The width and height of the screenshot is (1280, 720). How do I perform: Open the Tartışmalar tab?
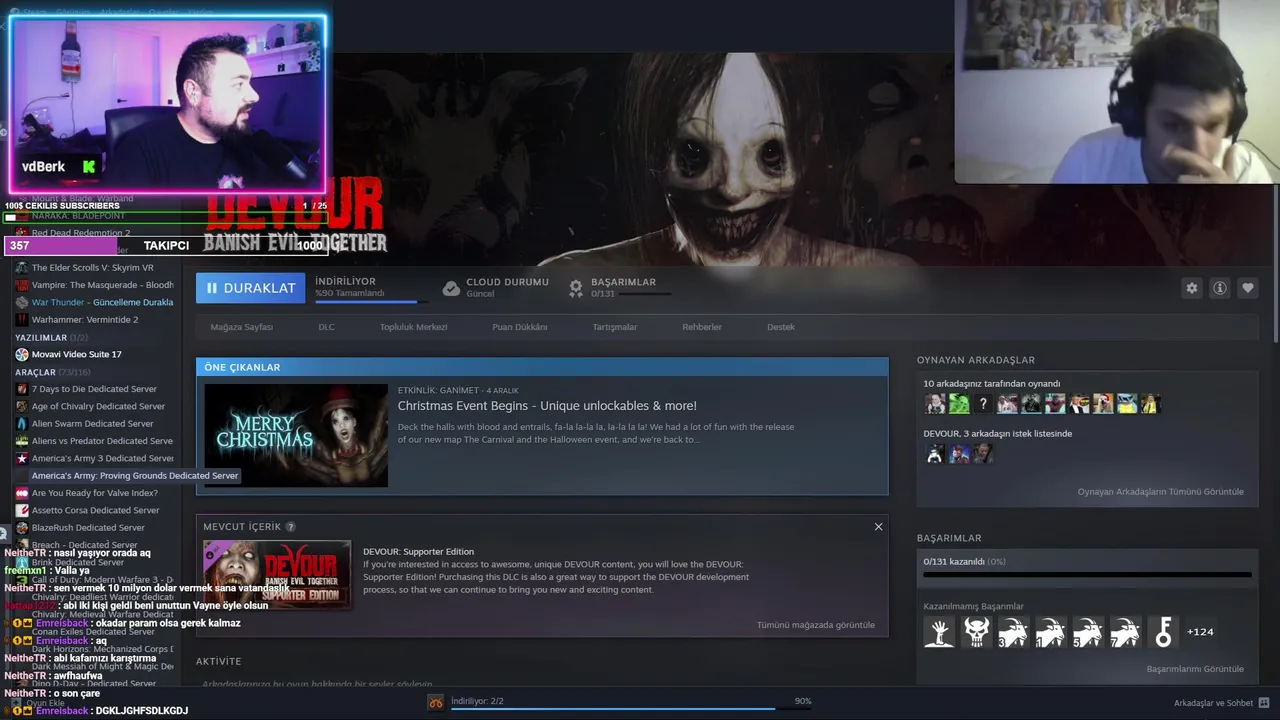click(614, 327)
